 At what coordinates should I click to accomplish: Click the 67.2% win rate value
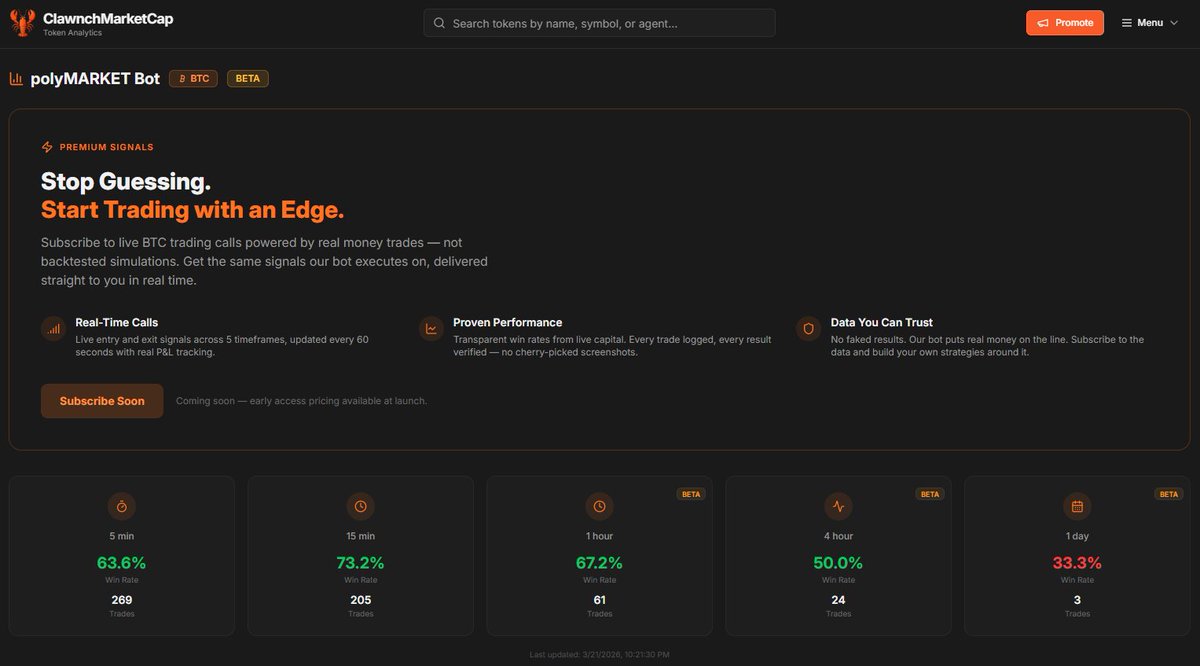tap(599, 563)
